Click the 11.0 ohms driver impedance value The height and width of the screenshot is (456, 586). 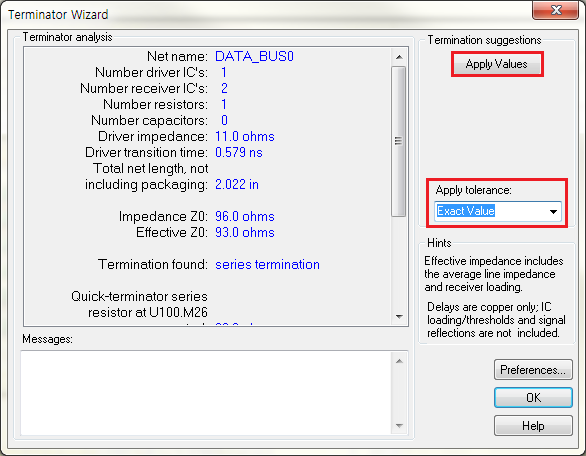245,136
